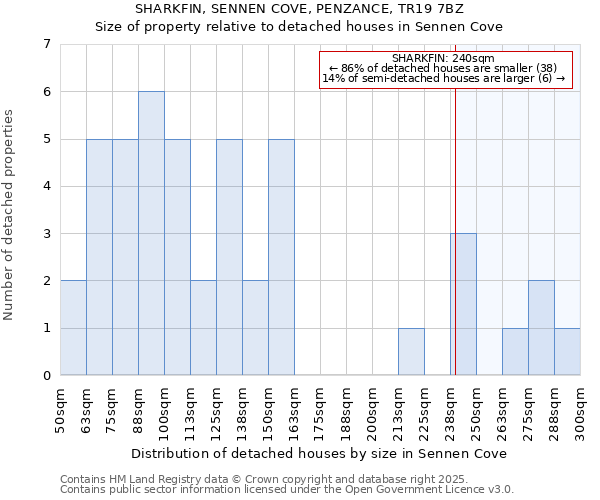Click the bar between 63sqm and 75sqm

click(x=99, y=257)
